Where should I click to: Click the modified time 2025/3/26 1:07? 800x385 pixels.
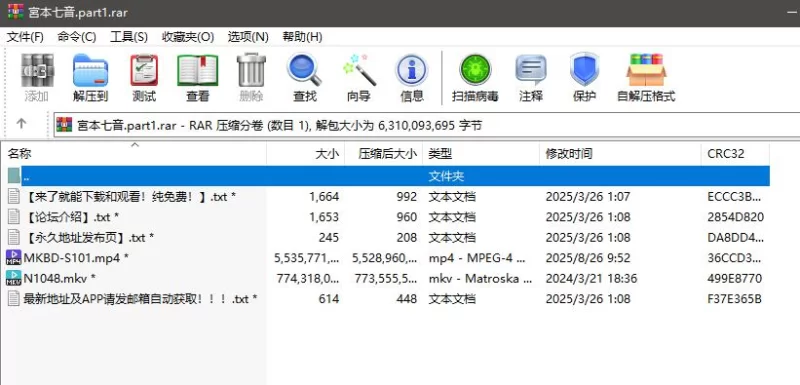pyautogui.click(x=588, y=197)
